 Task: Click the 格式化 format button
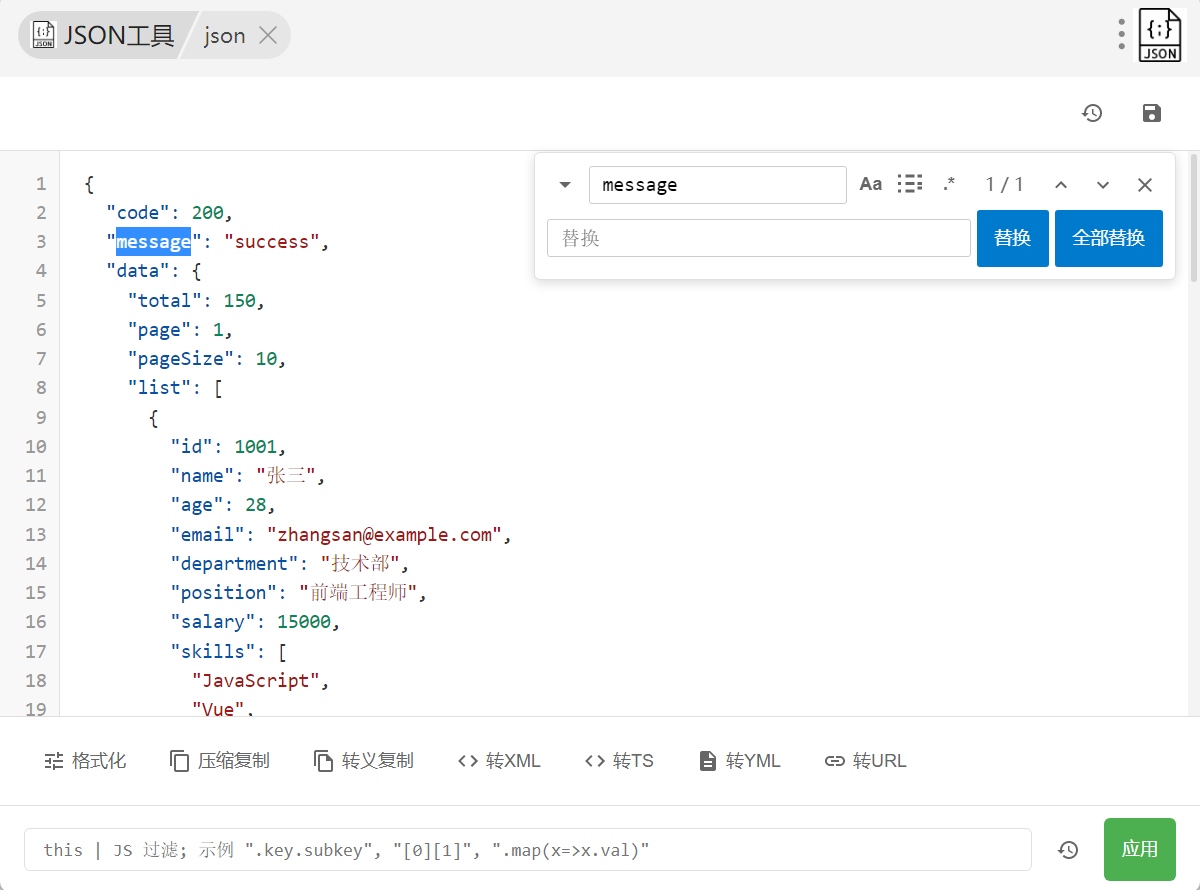(x=86, y=761)
